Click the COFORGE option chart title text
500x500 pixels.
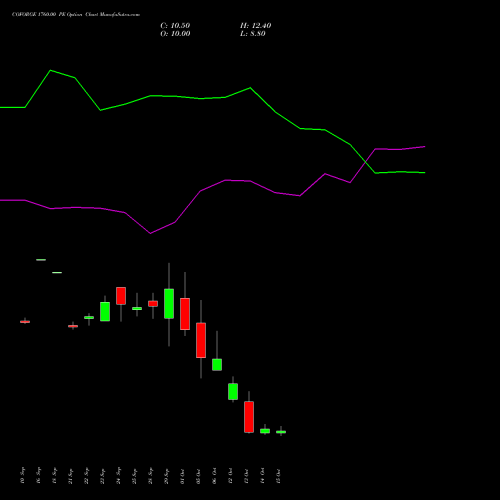(x=76, y=15)
